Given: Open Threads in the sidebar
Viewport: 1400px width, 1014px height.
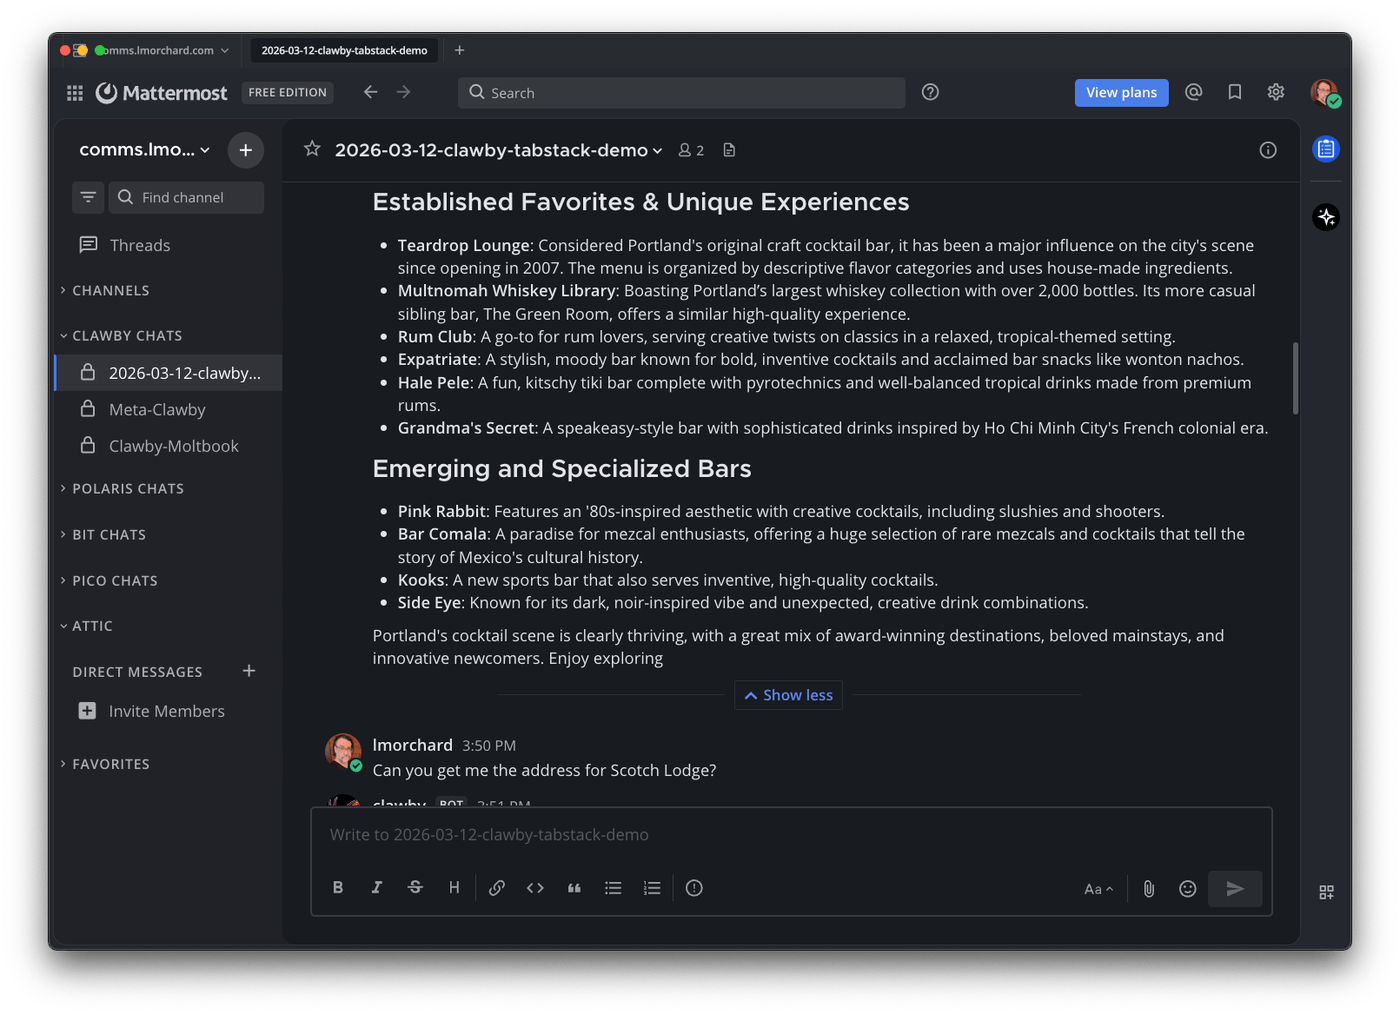Looking at the screenshot, I should pyautogui.click(x=139, y=246).
